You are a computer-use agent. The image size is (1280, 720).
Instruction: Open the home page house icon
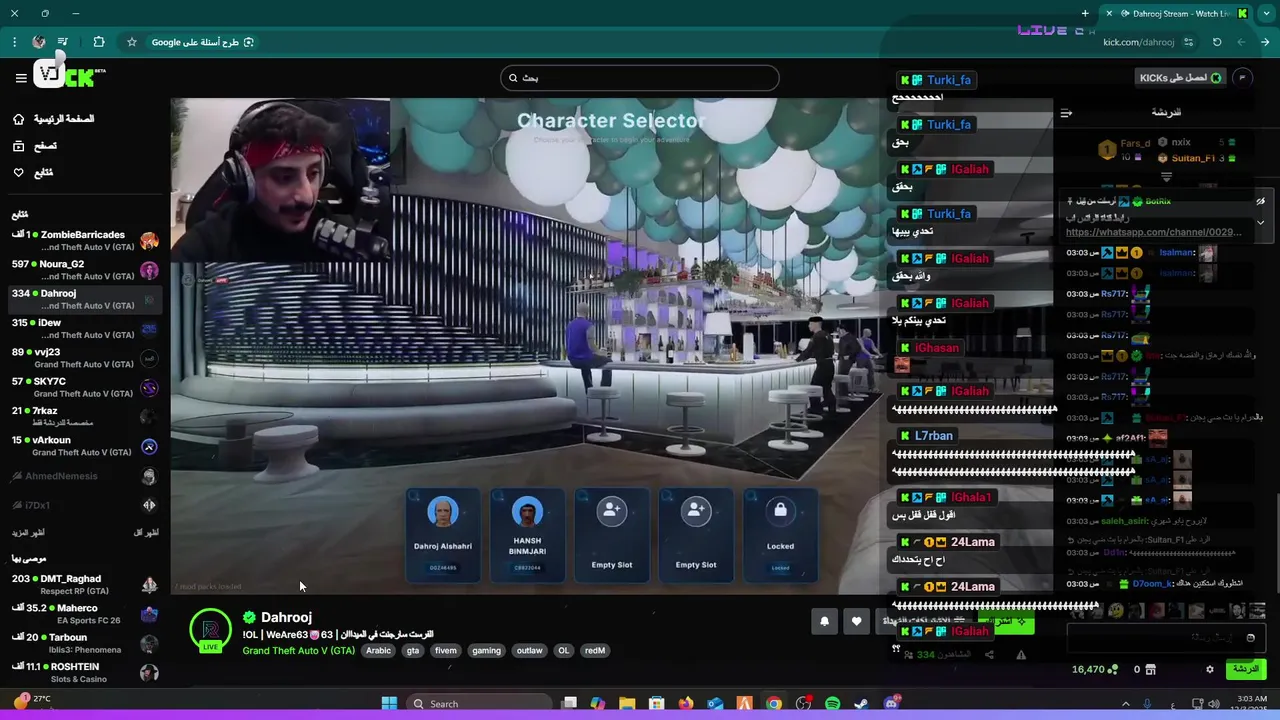[18, 119]
